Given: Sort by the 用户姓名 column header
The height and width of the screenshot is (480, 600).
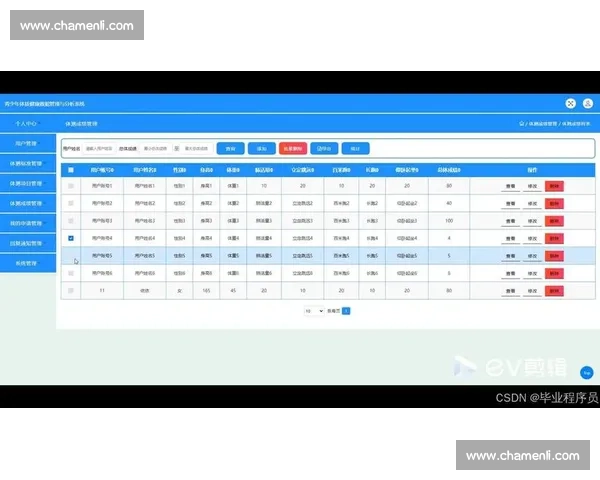Looking at the screenshot, I should [x=145, y=170].
